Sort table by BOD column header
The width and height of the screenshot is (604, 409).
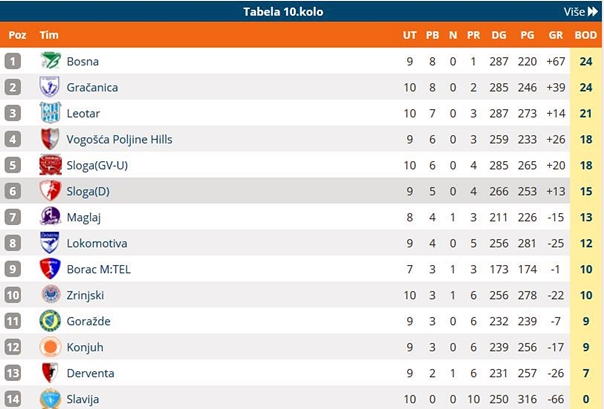(585, 35)
